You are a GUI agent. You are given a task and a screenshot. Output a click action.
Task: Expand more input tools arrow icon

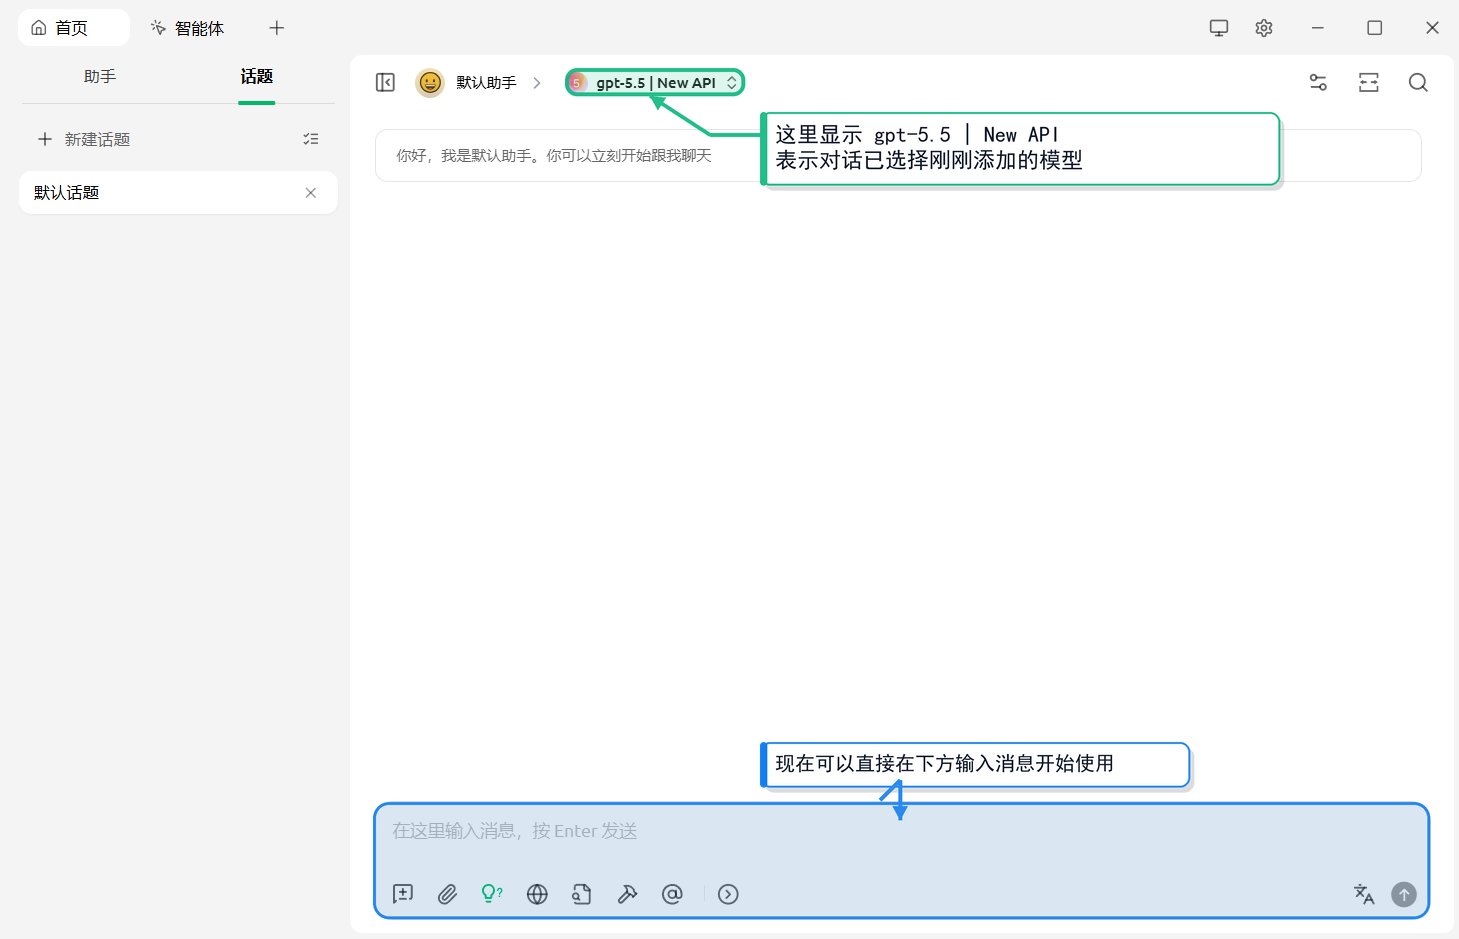pos(728,894)
